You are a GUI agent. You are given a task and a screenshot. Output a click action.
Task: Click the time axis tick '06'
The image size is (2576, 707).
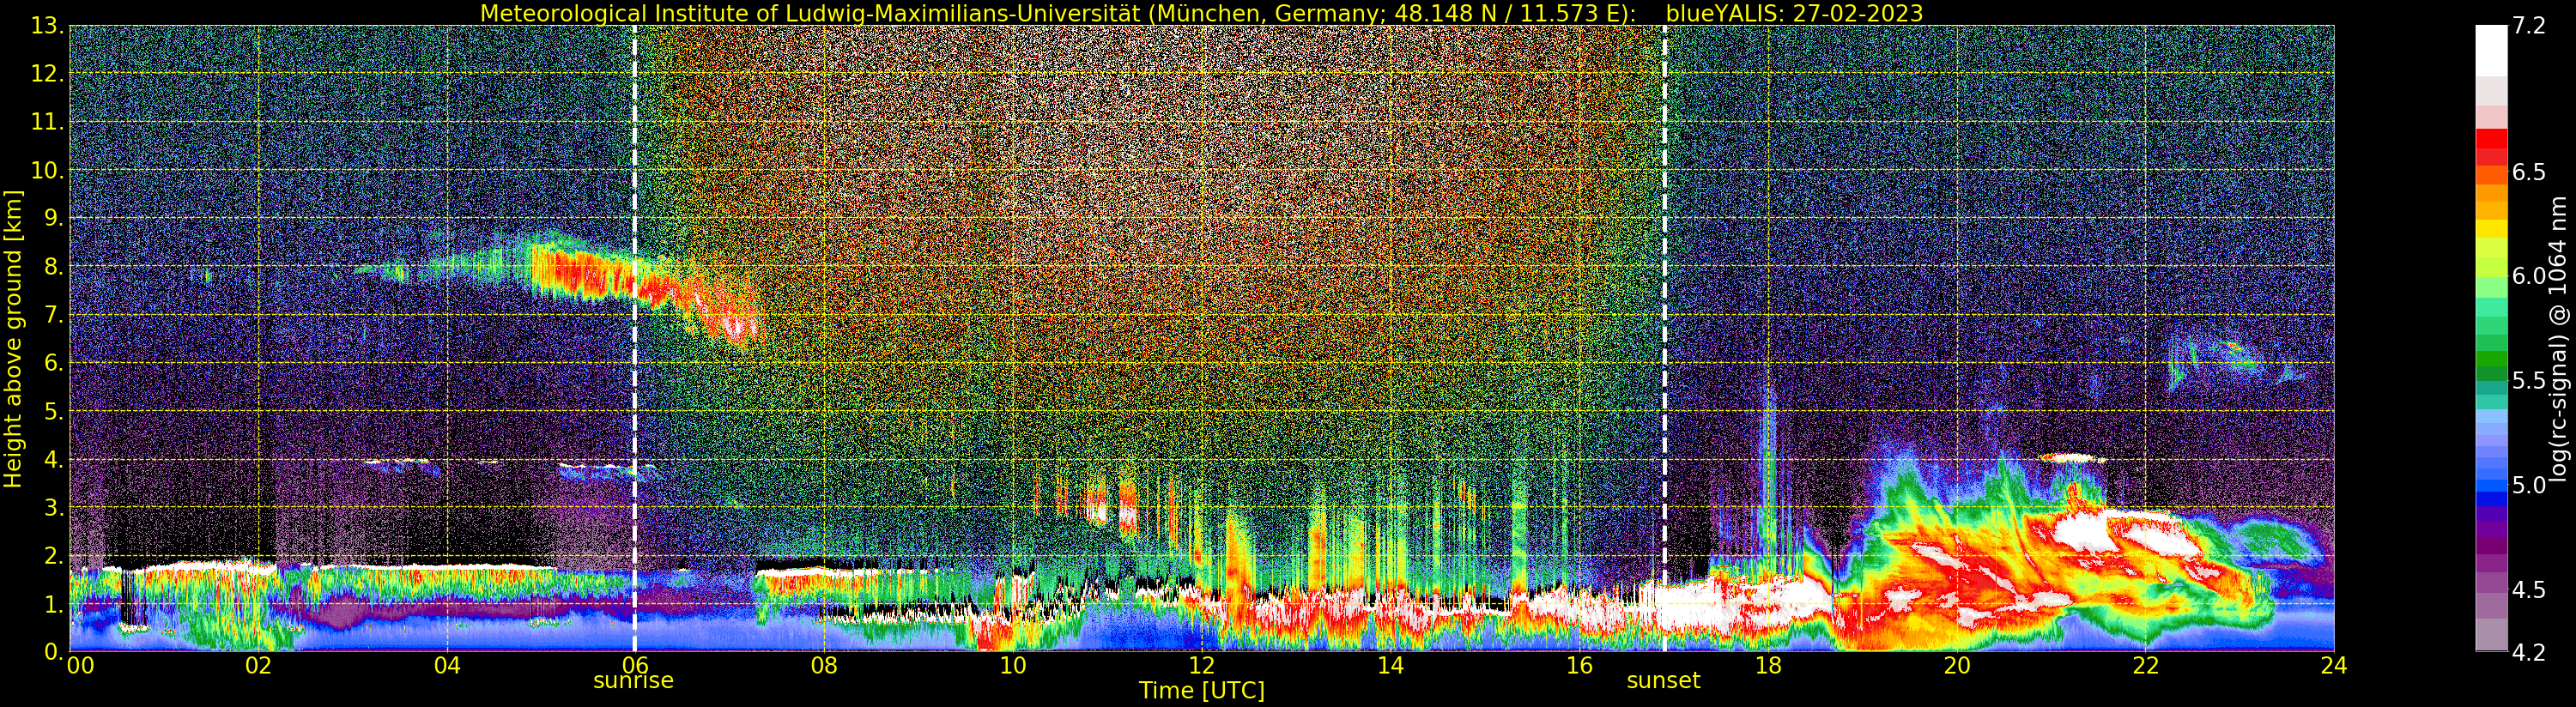coord(635,666)
